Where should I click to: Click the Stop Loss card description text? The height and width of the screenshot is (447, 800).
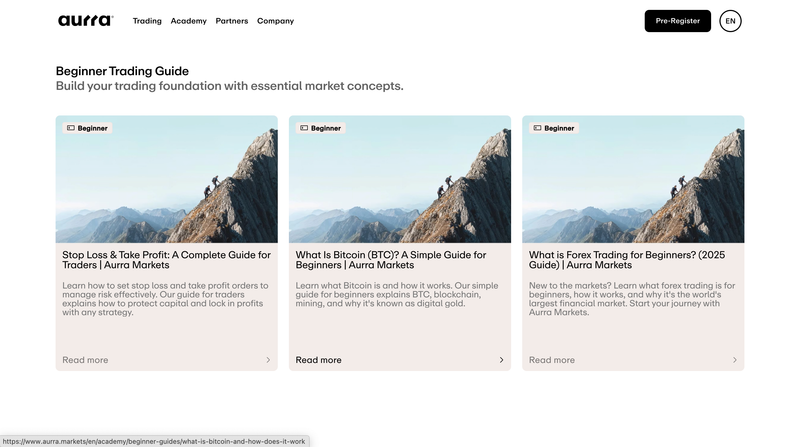tap(165, 299)
